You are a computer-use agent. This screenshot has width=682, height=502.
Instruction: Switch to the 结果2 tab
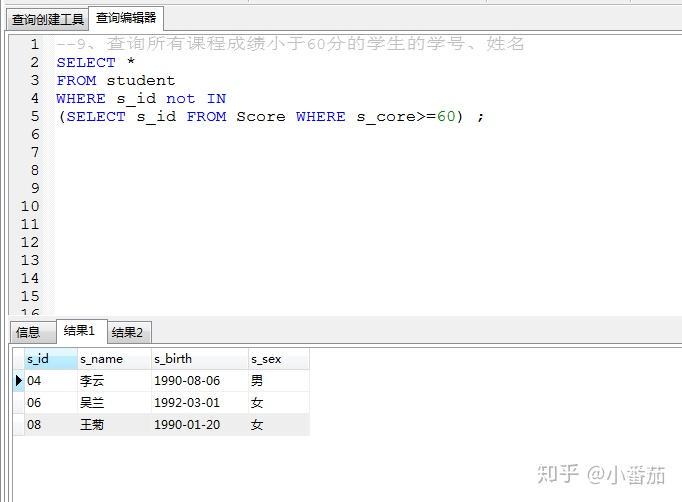coord(129,332)
